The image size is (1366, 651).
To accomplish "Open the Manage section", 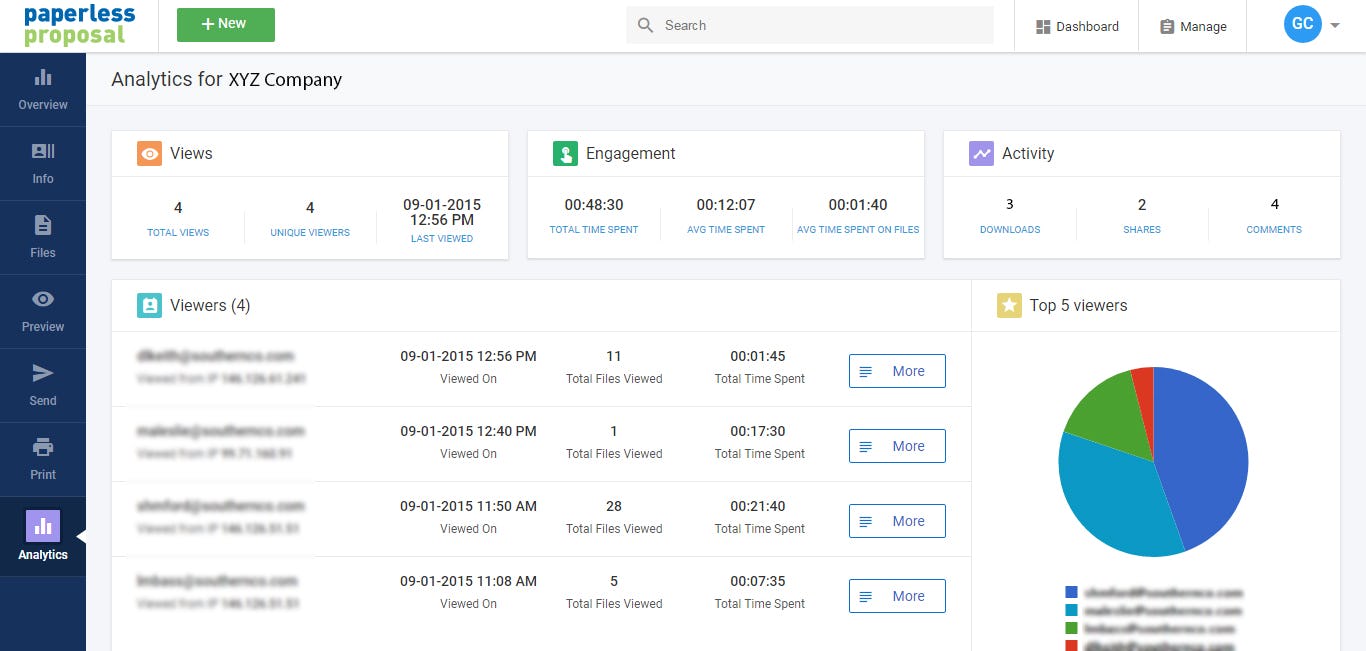I will pos(1192,26).
